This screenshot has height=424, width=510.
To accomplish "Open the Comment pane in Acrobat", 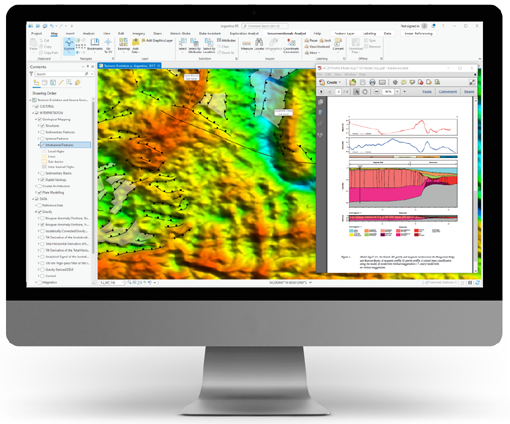I will 447,91.
